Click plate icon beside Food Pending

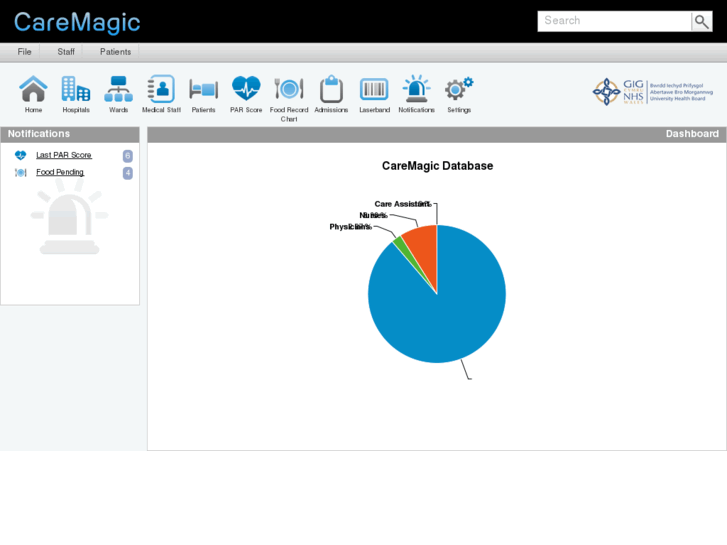tap(20, 173)
